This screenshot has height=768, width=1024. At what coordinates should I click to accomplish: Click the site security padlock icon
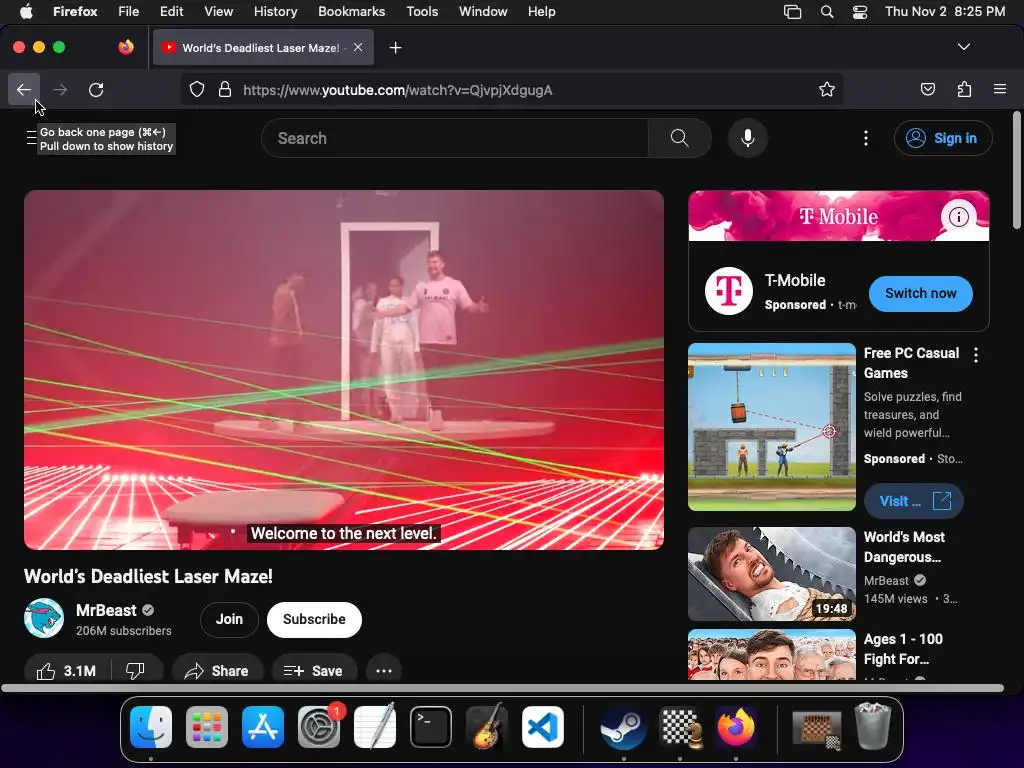click(x=225, y=89)
